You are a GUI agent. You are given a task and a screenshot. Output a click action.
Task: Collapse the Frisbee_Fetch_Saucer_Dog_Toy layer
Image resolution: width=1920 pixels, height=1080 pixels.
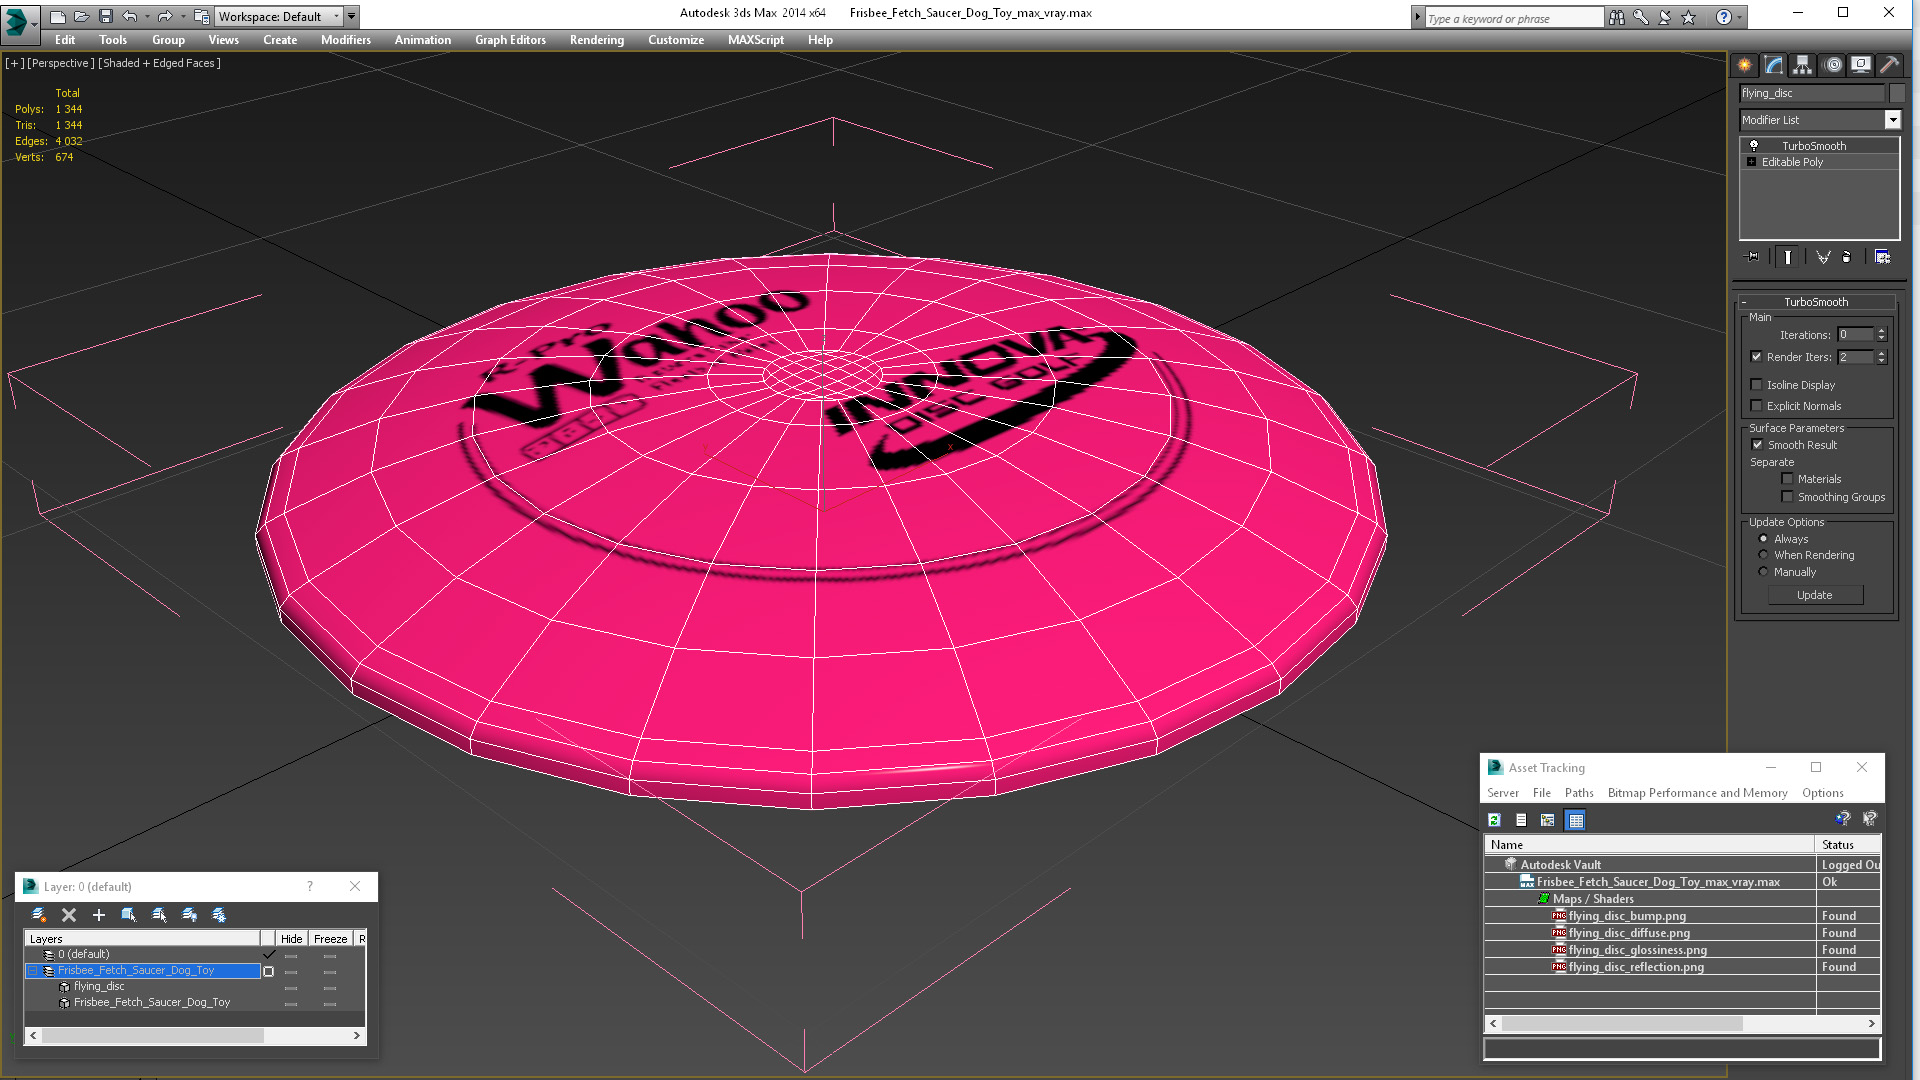pyautogui.click(x=32, y=971)
